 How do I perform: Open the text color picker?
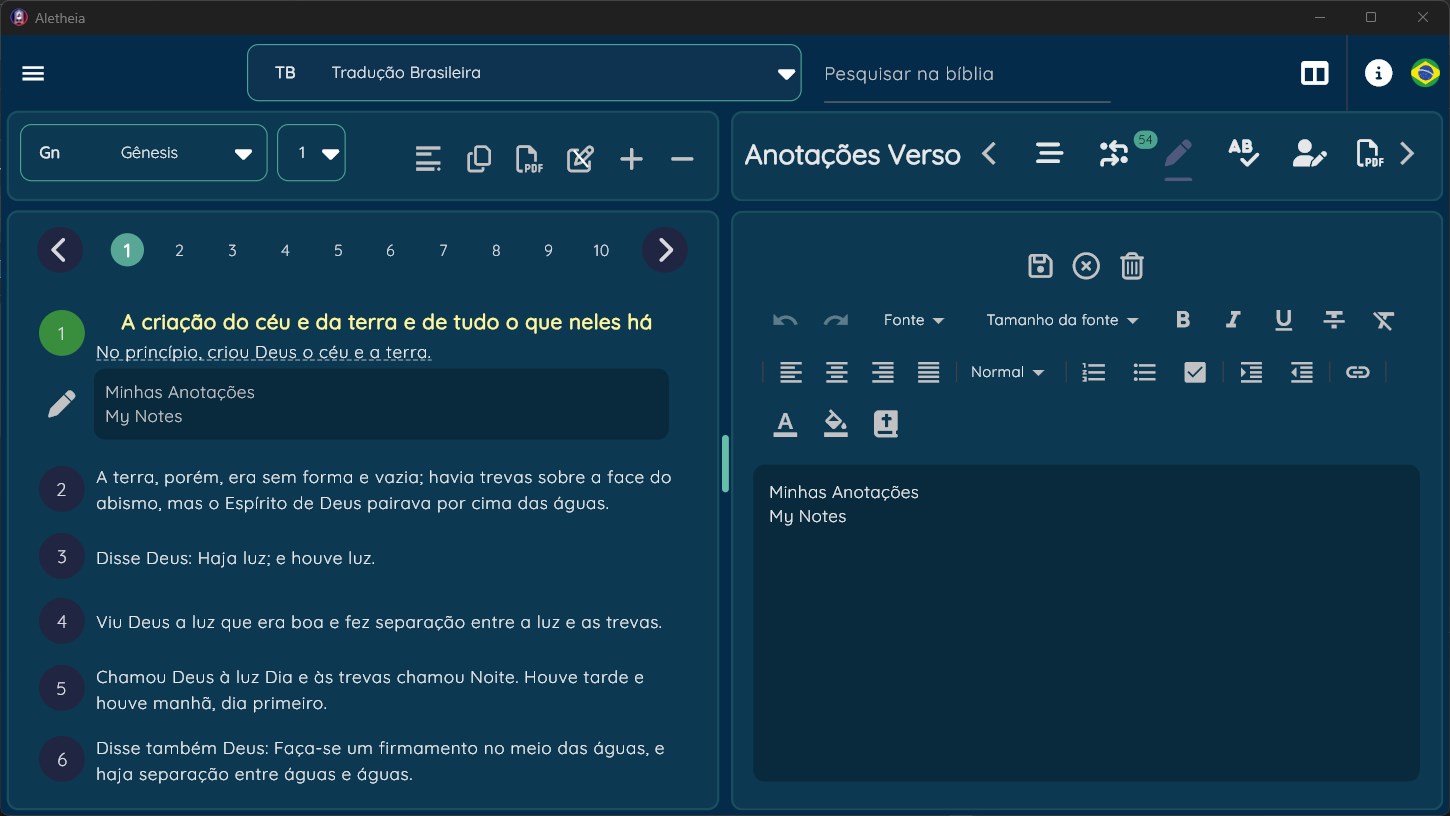pyautogui.click(x=786, y=424)
